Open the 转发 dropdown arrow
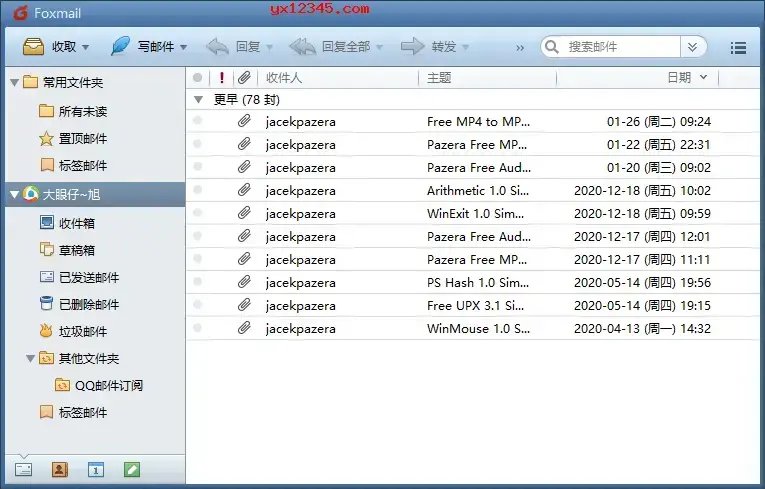Screen dimensions: 765x489 [465, 47]
